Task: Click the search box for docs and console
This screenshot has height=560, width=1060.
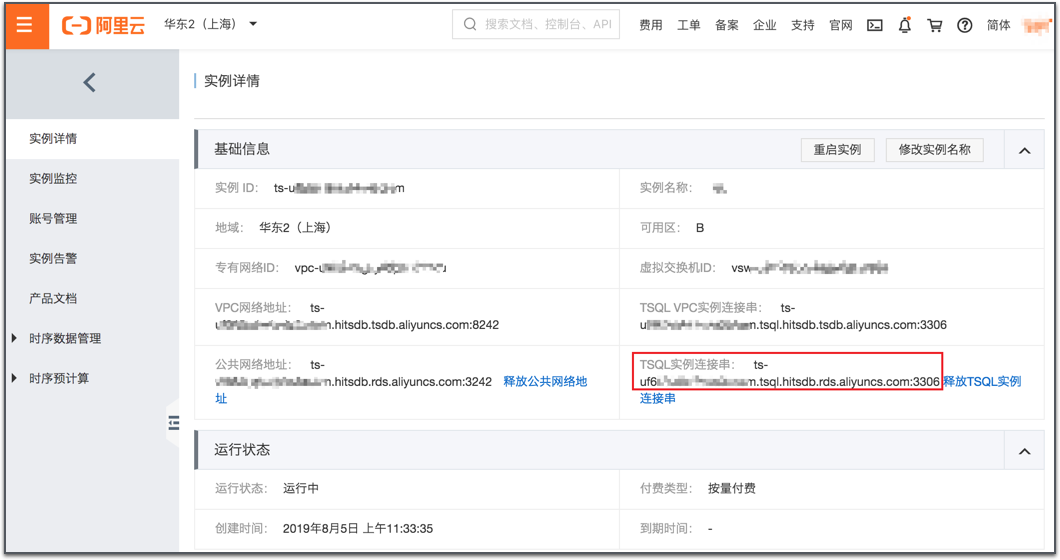Action: point(535,24)
